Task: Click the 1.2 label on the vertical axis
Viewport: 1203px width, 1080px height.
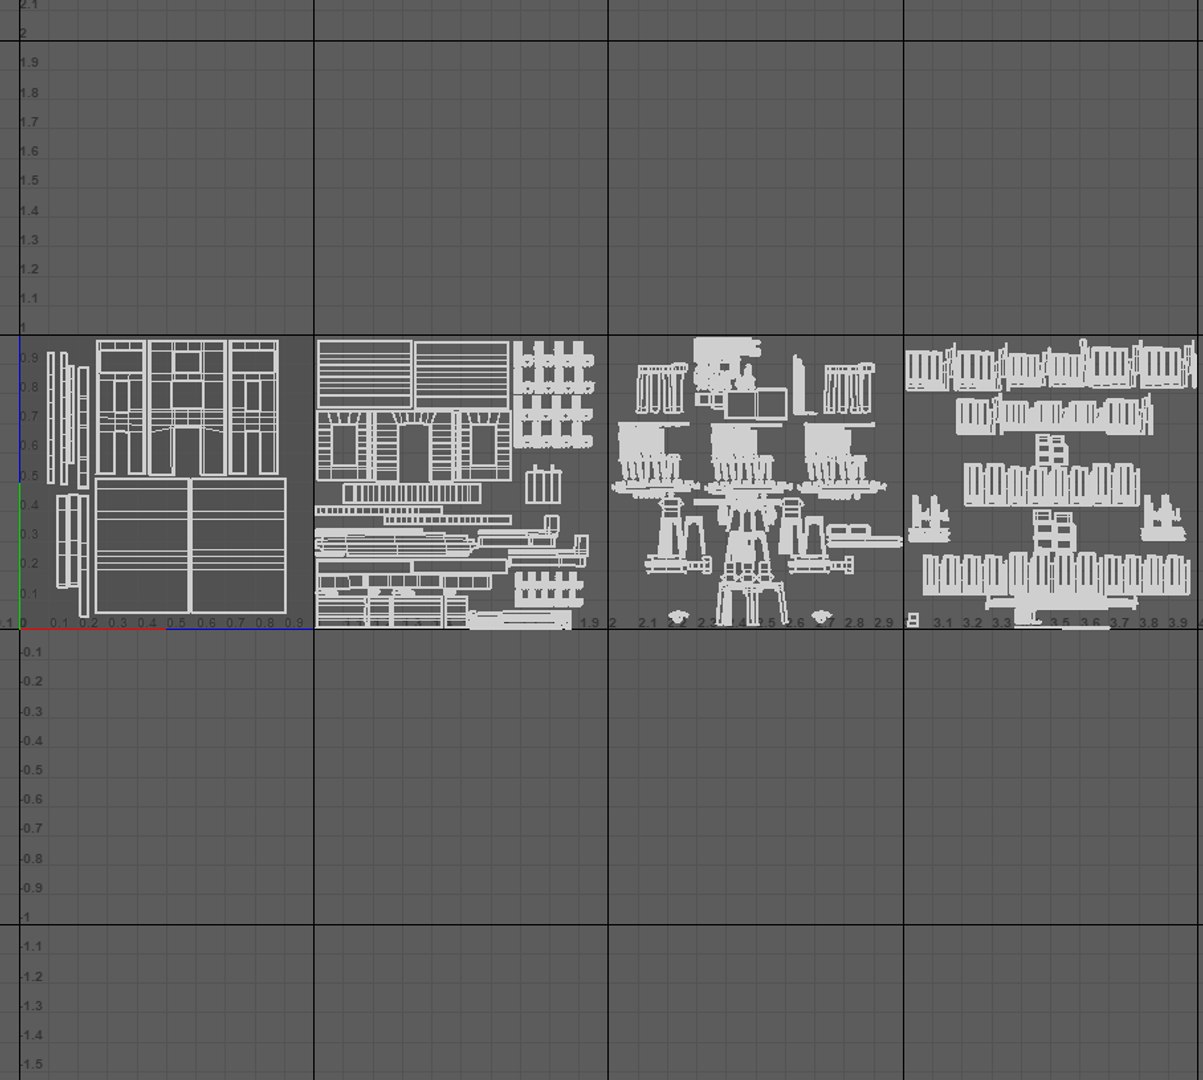Action: [30, 269]
